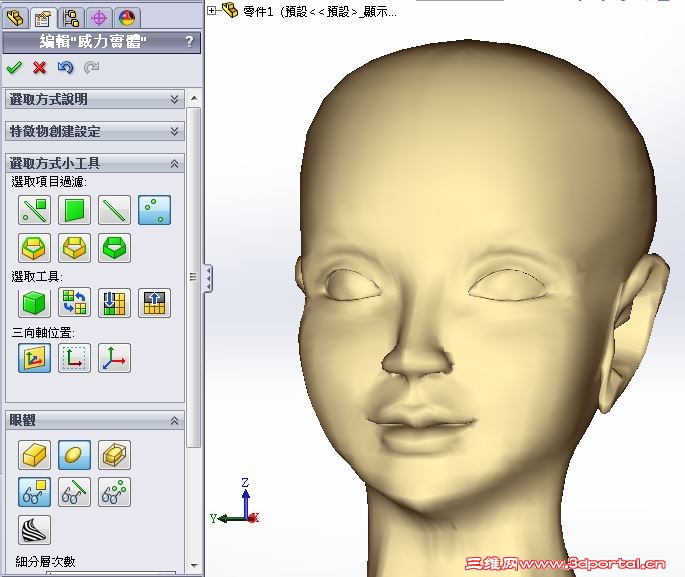
Task: Click the panel scrollbar down arrow
Action: tap(194, 566)
